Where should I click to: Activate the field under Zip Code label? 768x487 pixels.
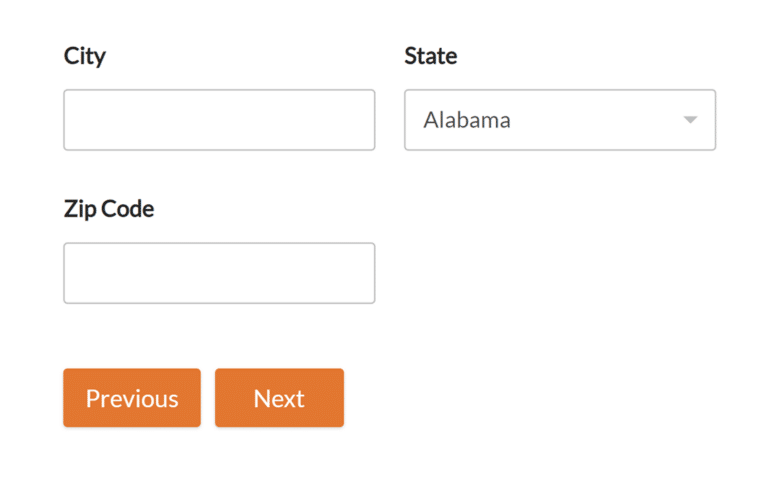(219, 273)
